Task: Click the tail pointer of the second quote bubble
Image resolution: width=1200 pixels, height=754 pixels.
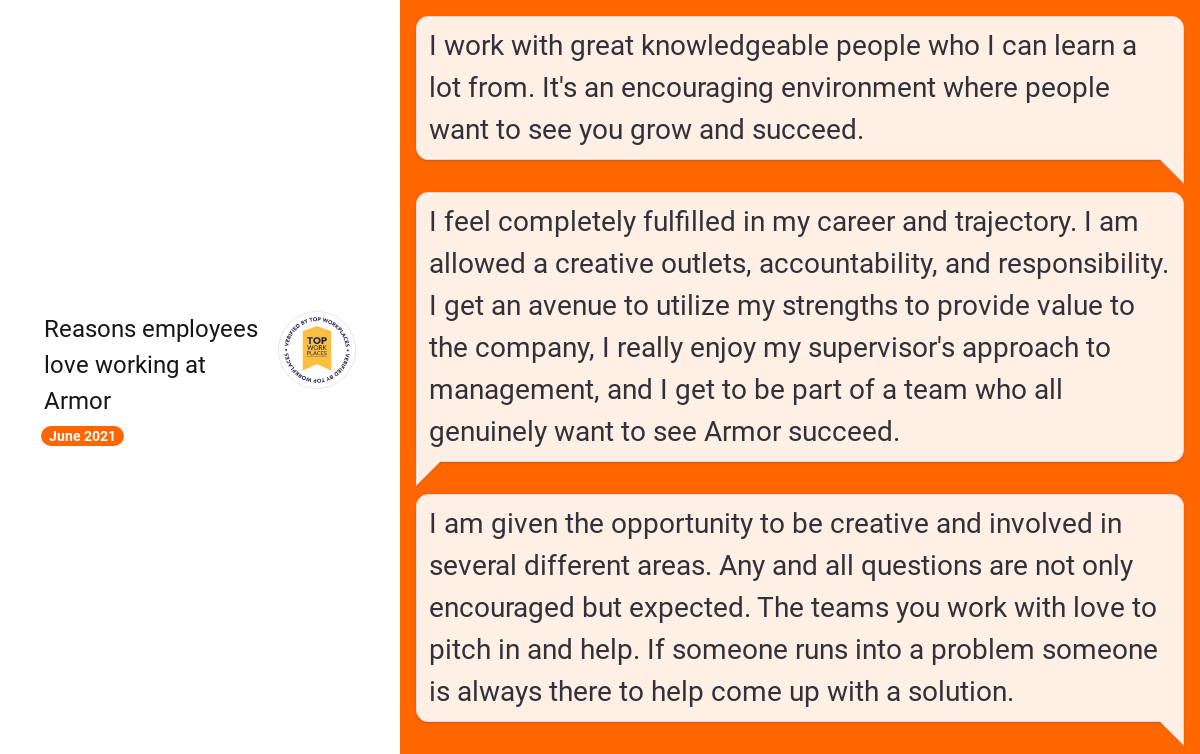Action: click(428, 473)
